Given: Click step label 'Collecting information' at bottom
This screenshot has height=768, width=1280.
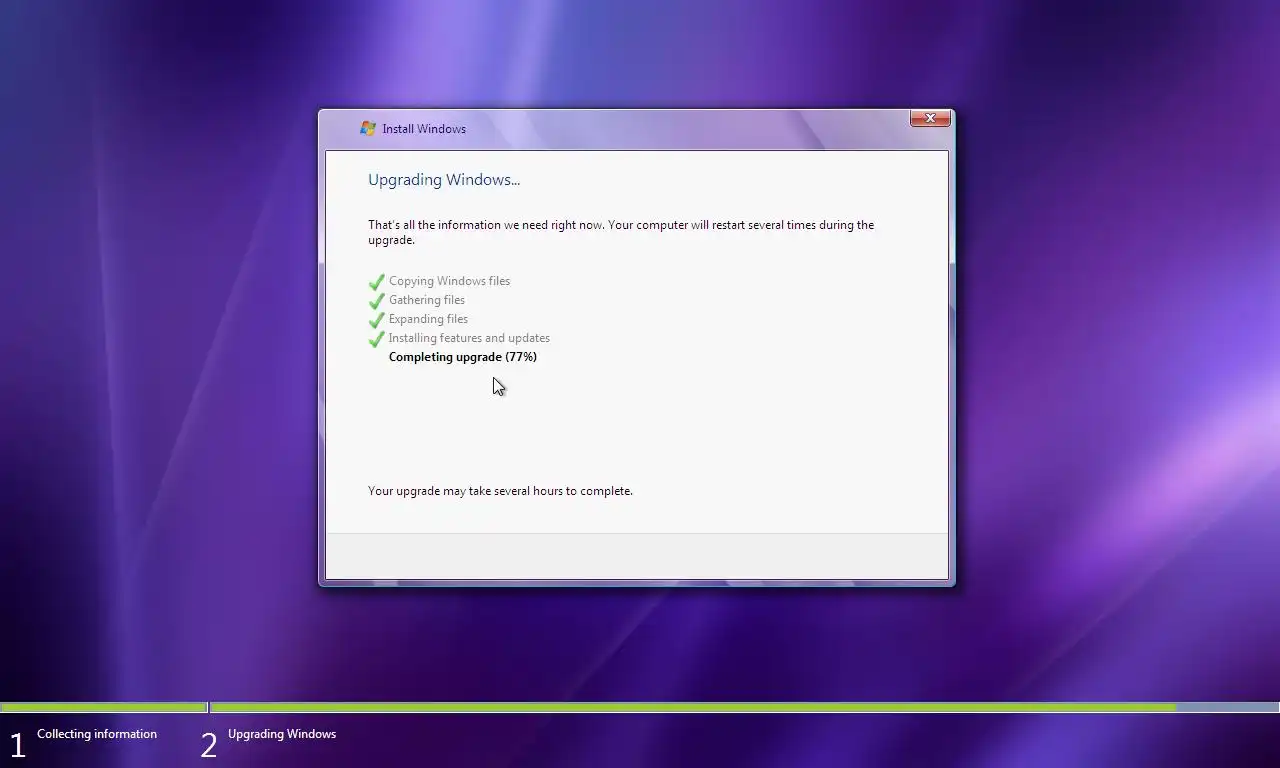Looking at the screenshot, I should [97, 734].
